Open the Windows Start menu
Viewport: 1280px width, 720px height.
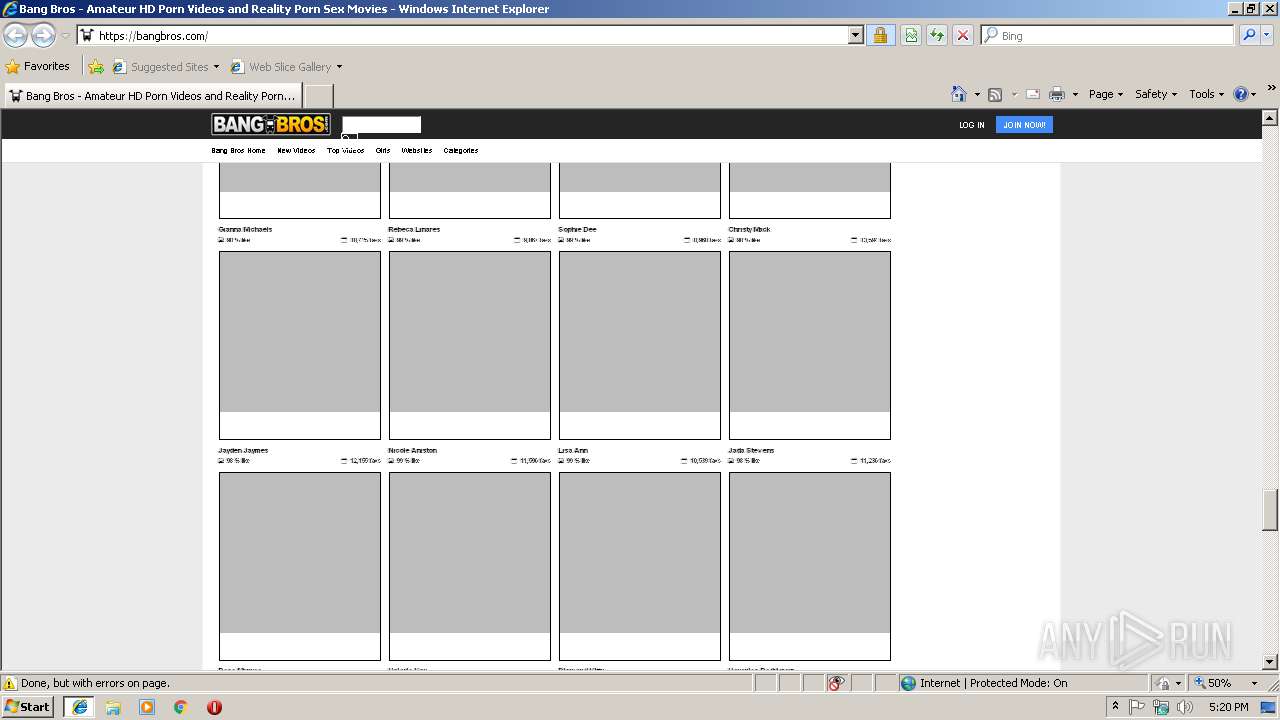28,706
